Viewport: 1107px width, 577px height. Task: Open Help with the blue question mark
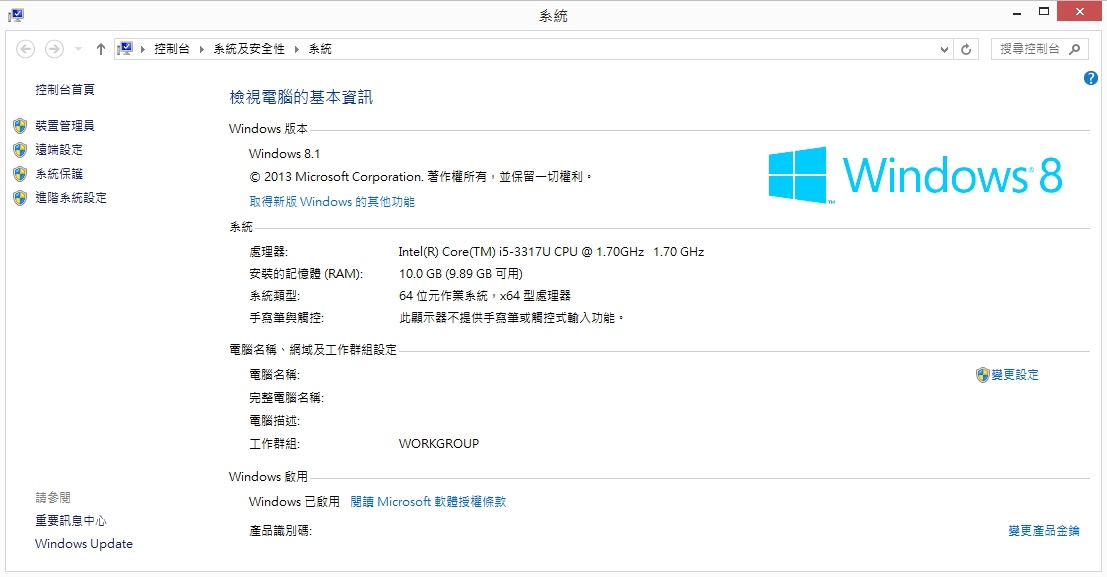pyautogui.click(x=1091, y=78)
